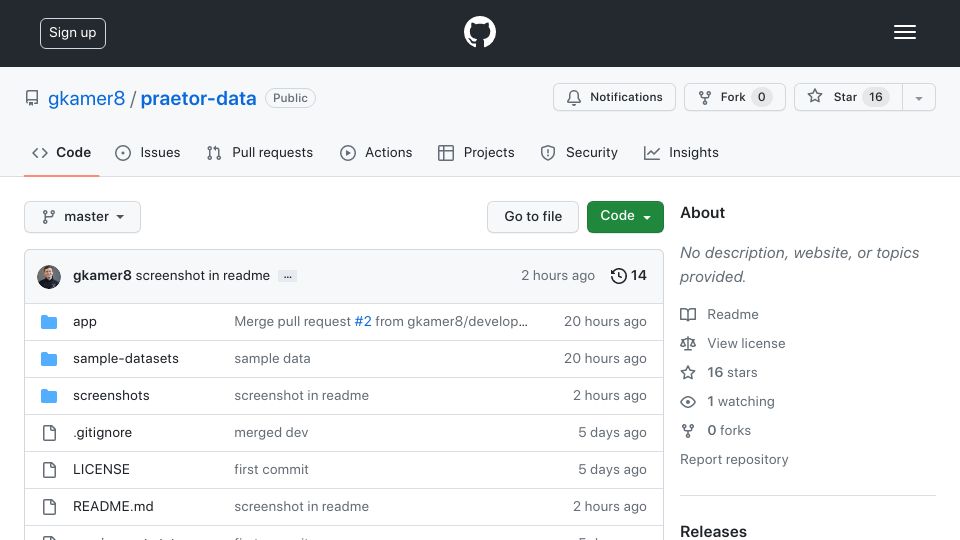Click the gkamer8 avatar in commit row

49,277
